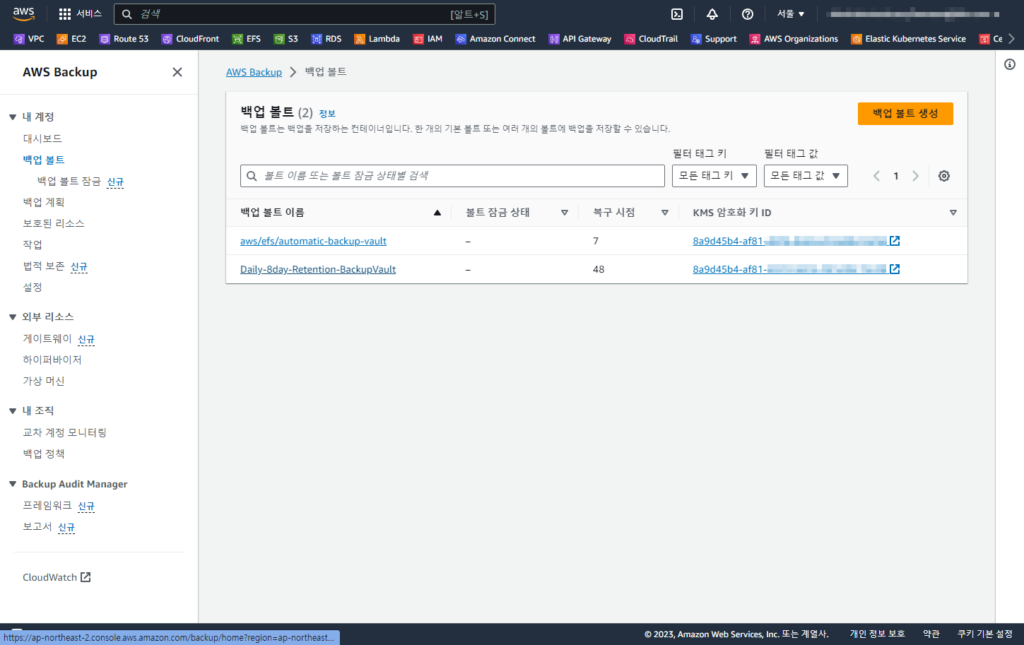Viewport: 1024px width, 645px height.
Task: Collapse the 내 조직 section
Action: 12,411
